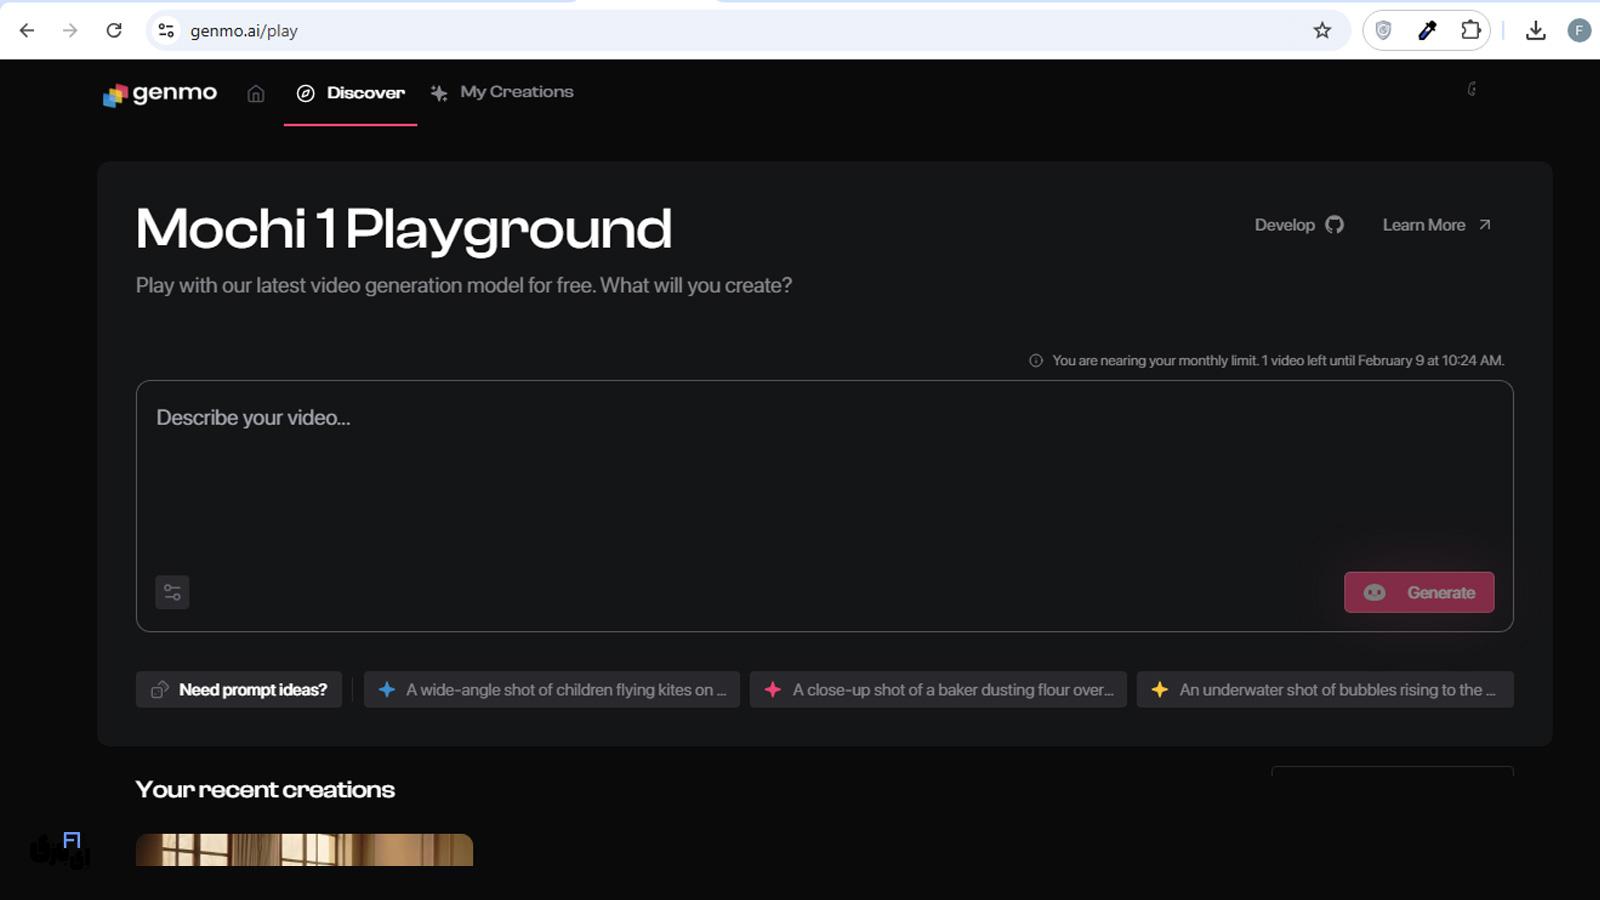
Task: Go back to previous page
Action: (27, 30)
